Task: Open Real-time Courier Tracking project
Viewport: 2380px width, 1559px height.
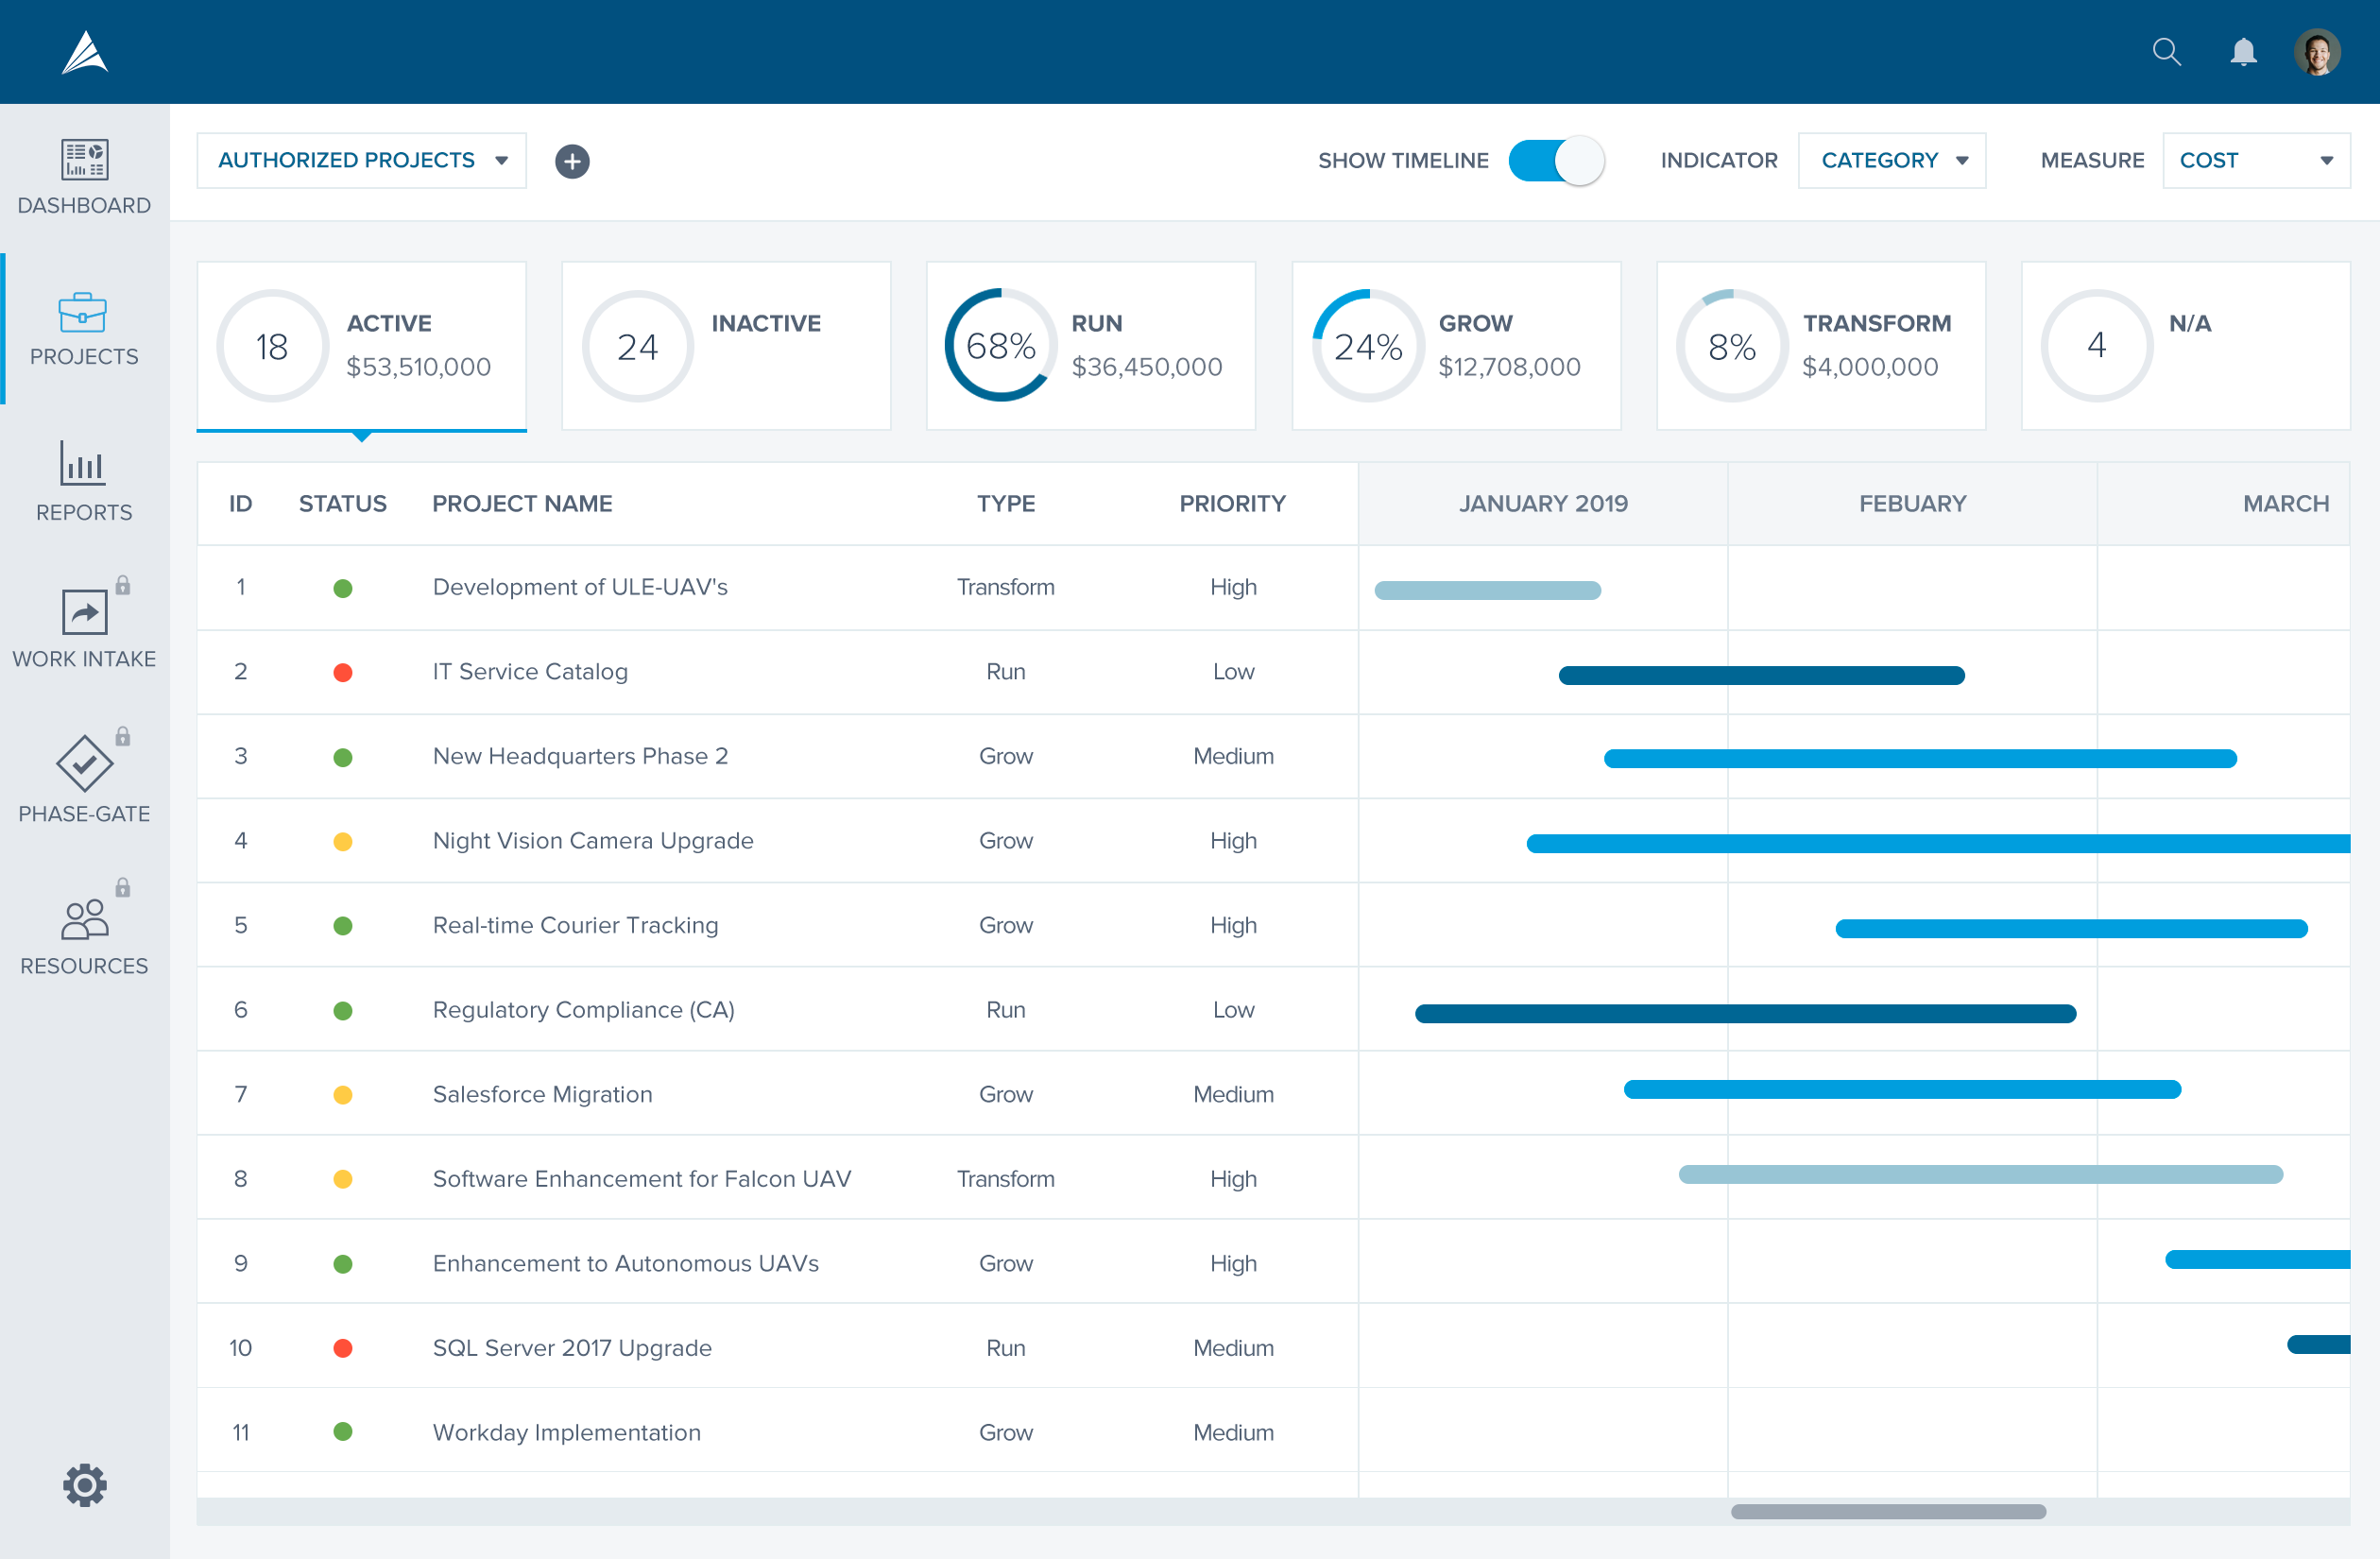Action: 575,925
